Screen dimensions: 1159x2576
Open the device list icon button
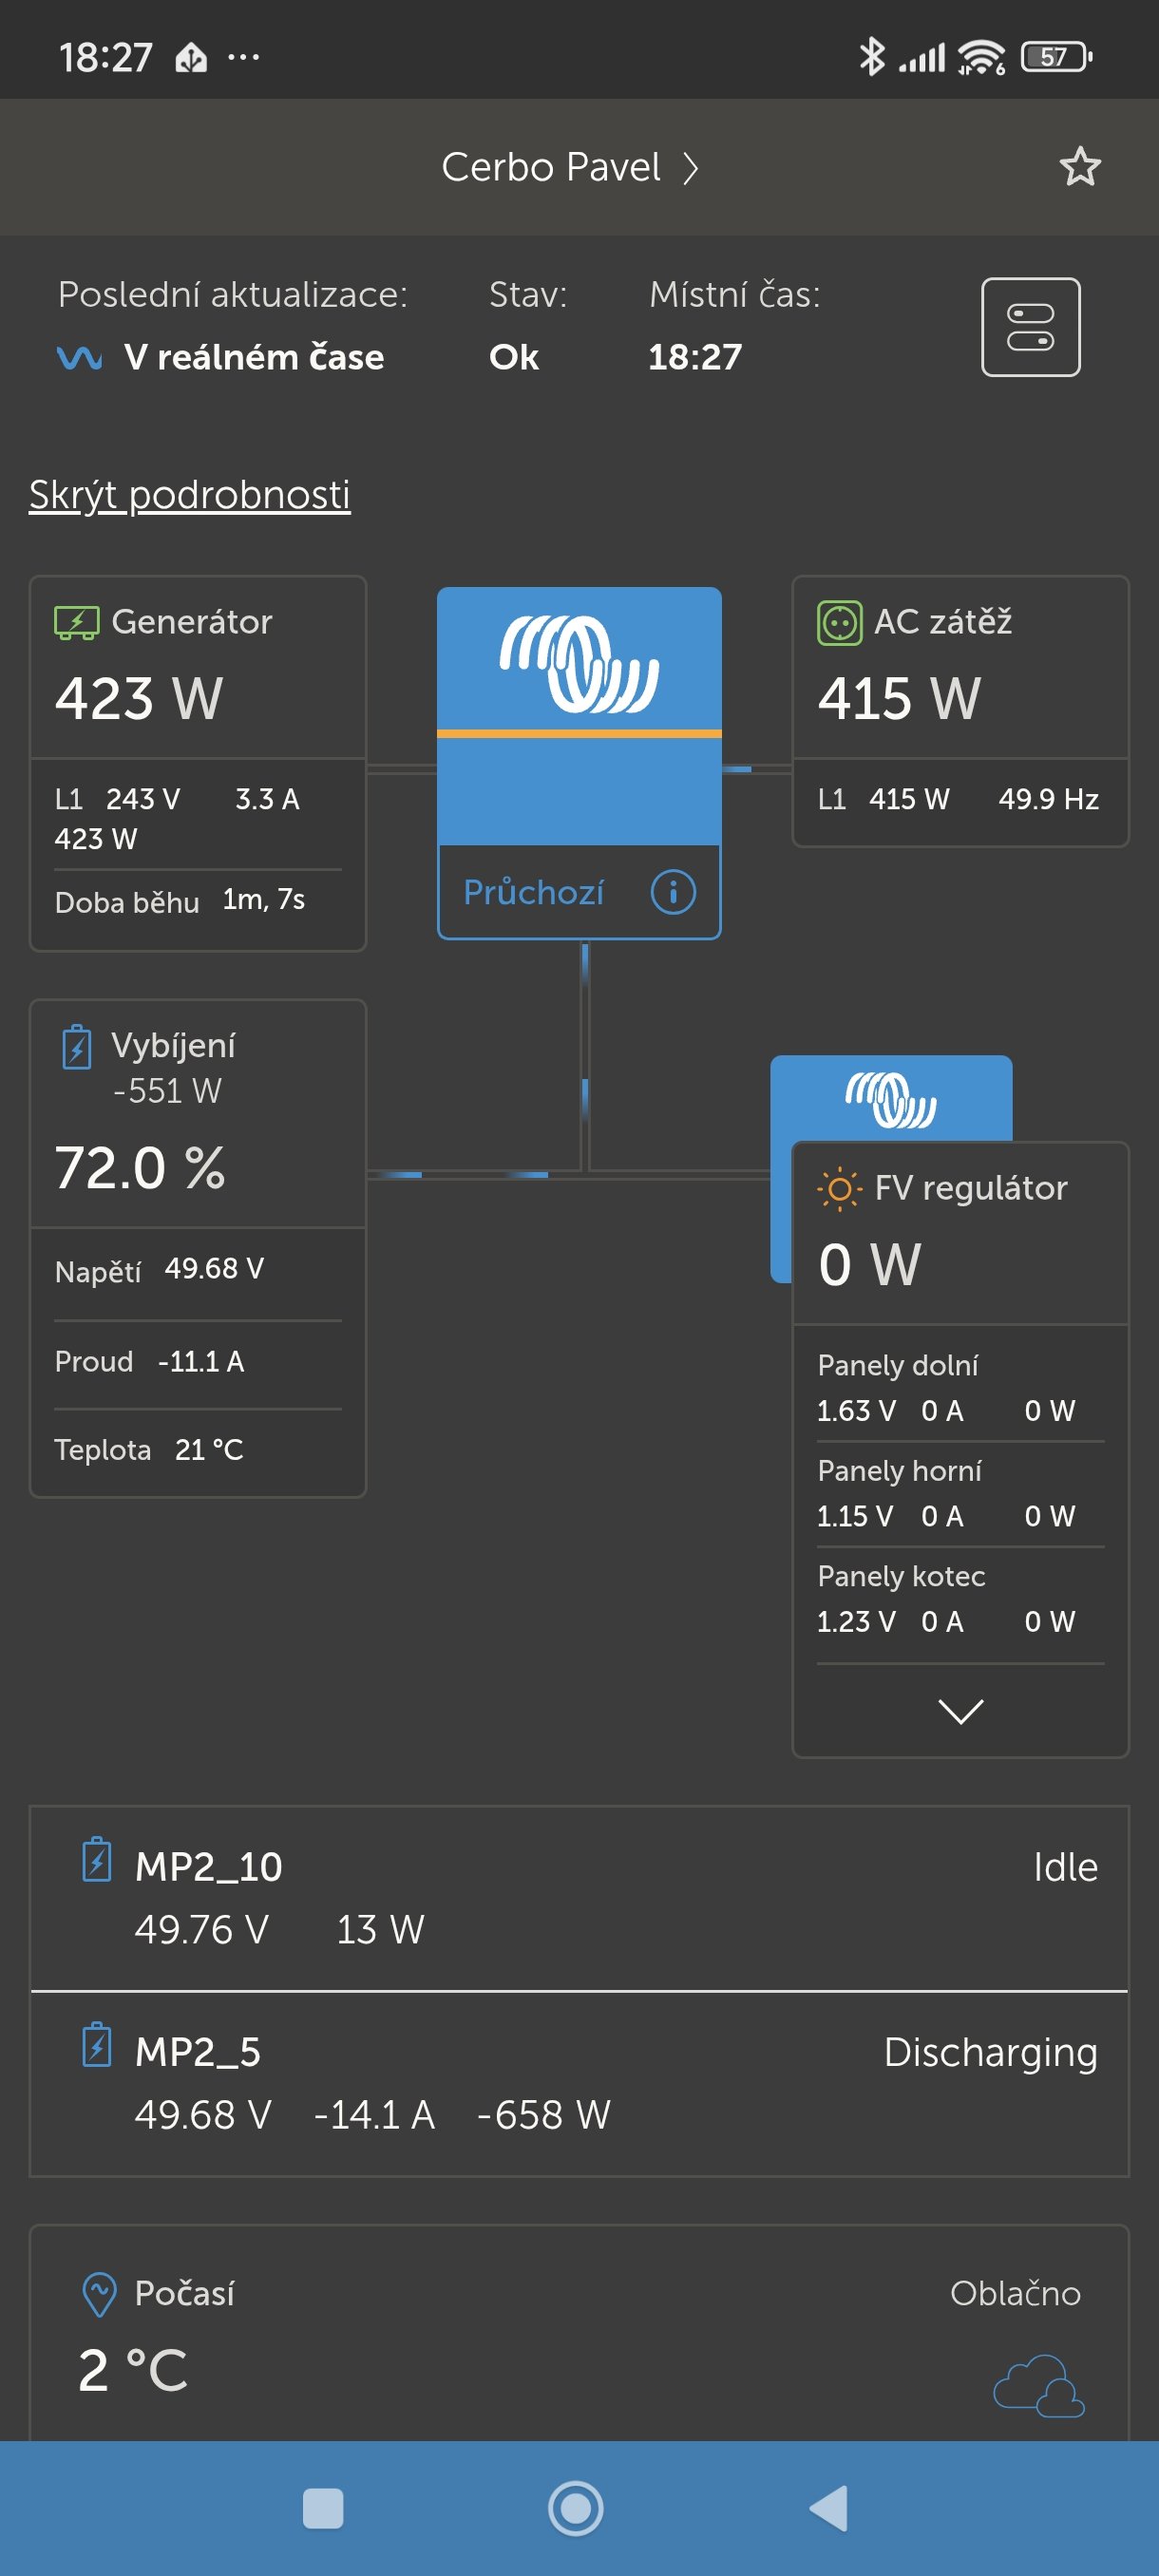1030,327
